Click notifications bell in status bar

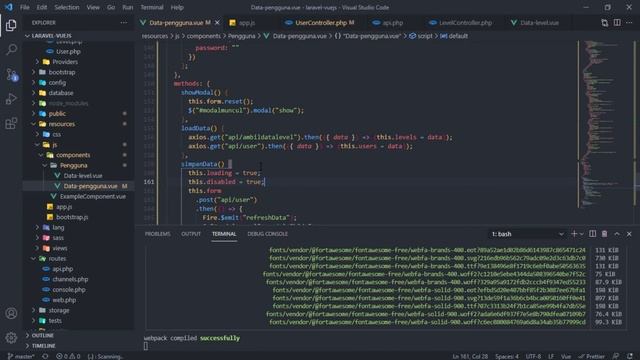(630, 356)
